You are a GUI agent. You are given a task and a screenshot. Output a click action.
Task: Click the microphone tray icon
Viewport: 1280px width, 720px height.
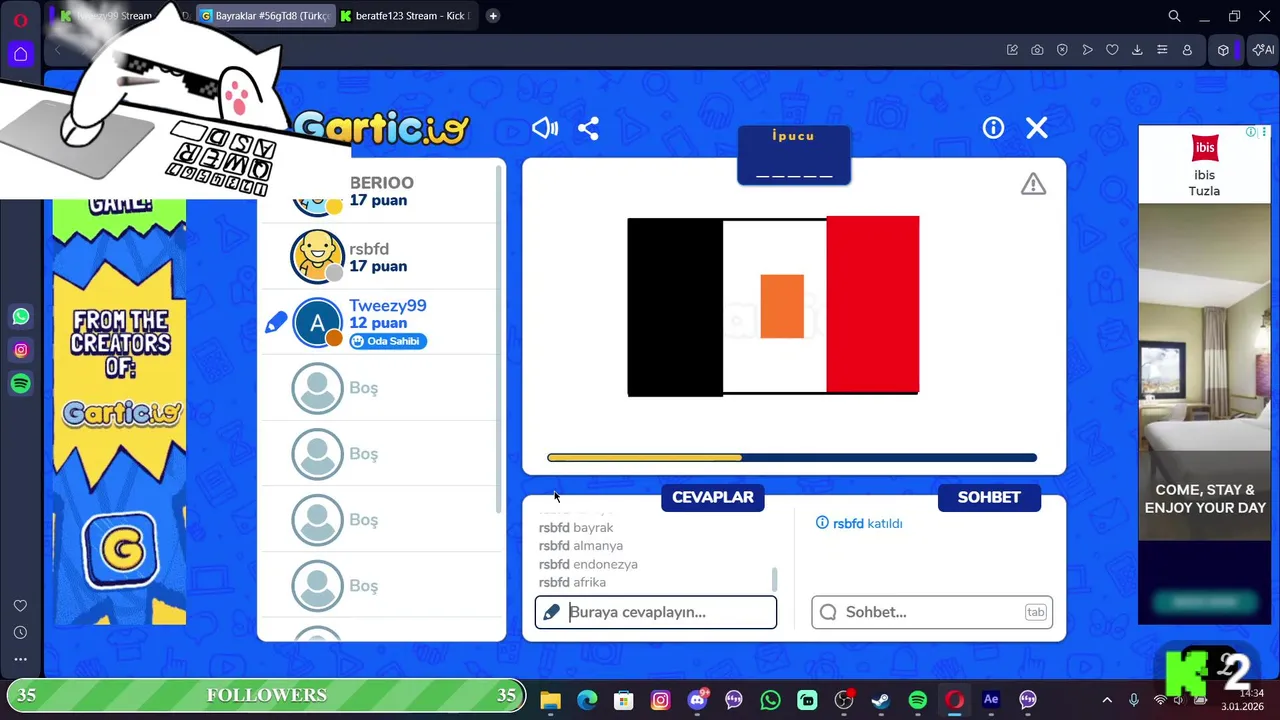pos(1134,700)
